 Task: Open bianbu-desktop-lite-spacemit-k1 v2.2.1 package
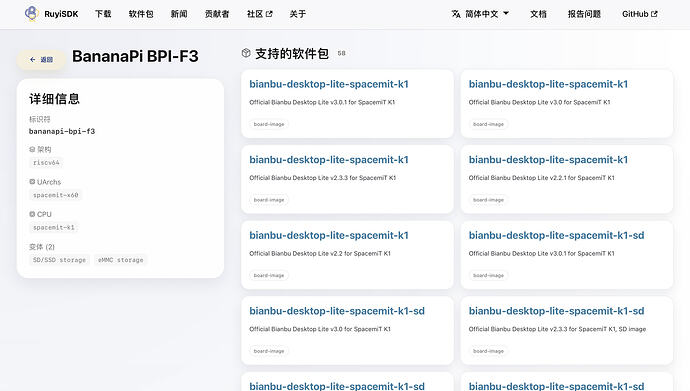click(x=548, y=160)
